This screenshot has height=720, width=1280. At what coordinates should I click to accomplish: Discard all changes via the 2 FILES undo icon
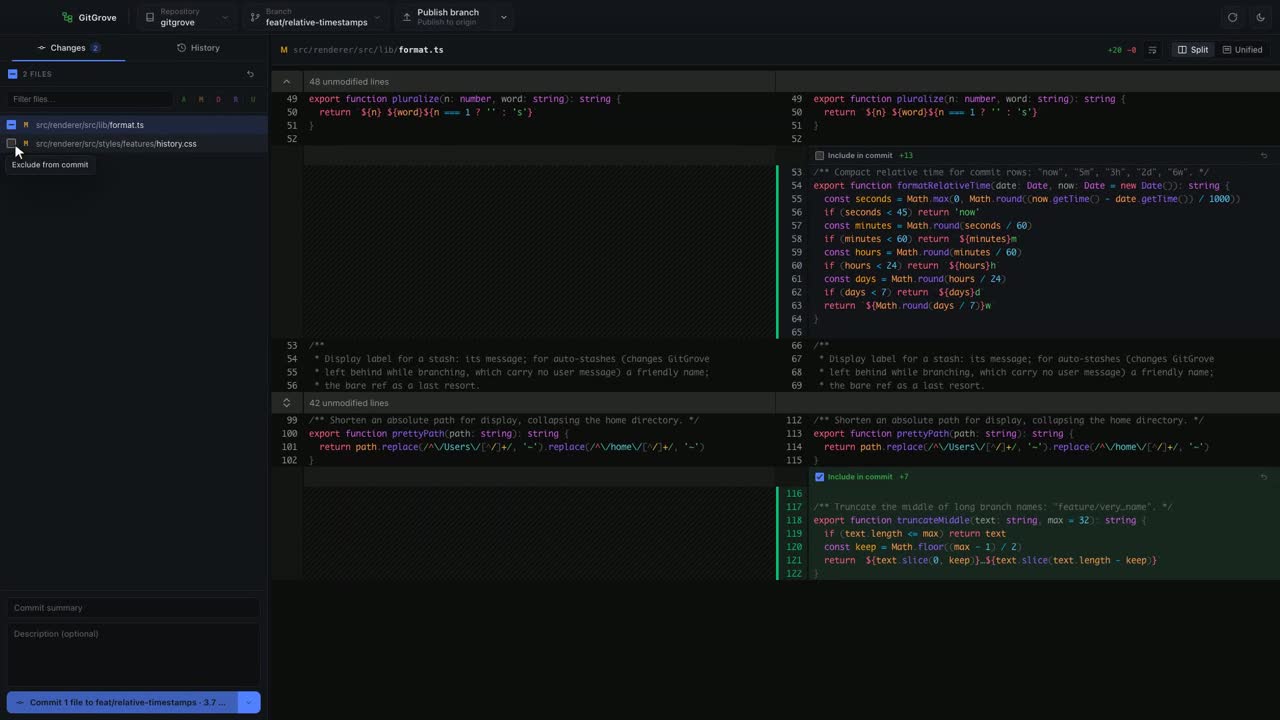pyautogui.click(x=250, y=74)
